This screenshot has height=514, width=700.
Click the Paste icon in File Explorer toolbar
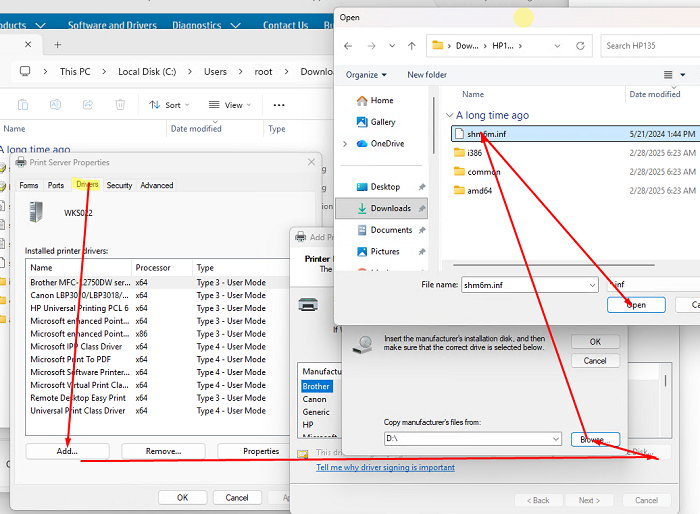(23, 105)
